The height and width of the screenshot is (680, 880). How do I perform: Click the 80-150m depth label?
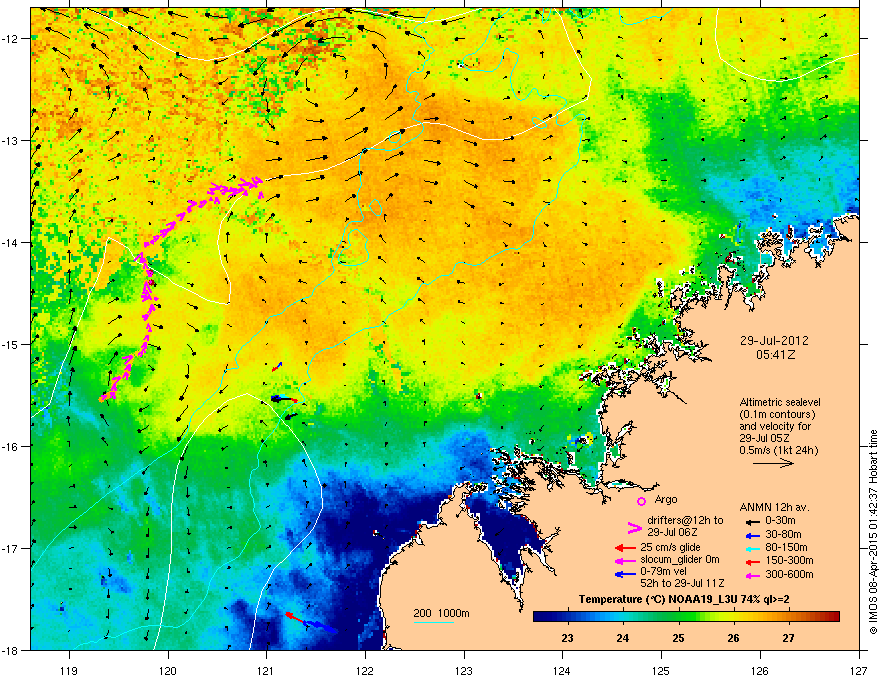pos(786,547)
